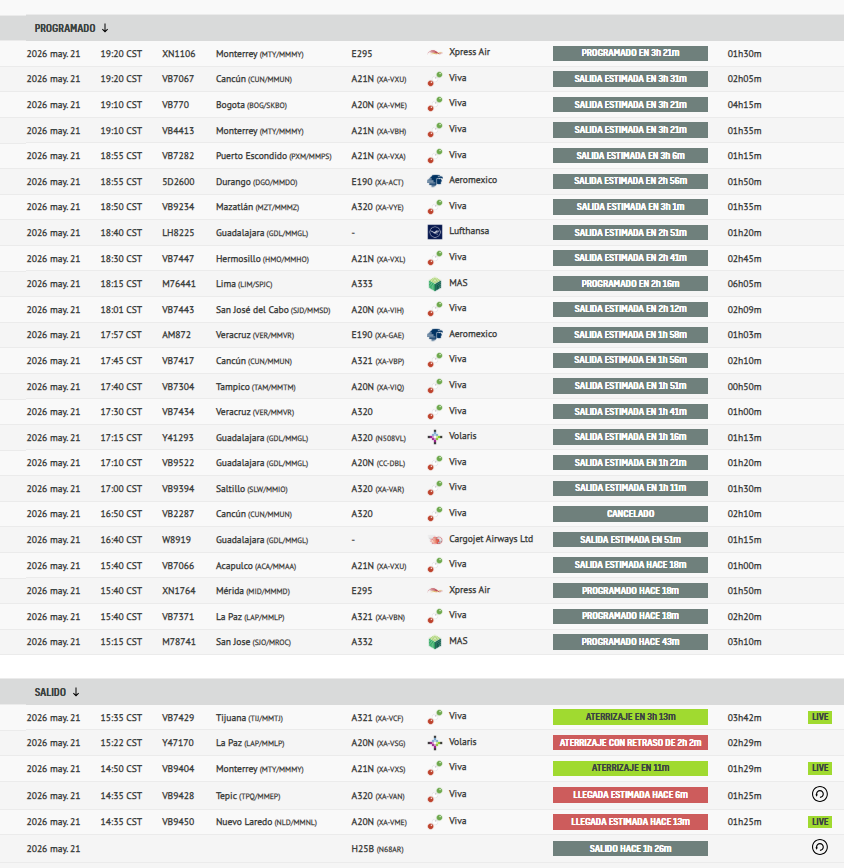Click the Viva logo on VB9234 row

435,206
